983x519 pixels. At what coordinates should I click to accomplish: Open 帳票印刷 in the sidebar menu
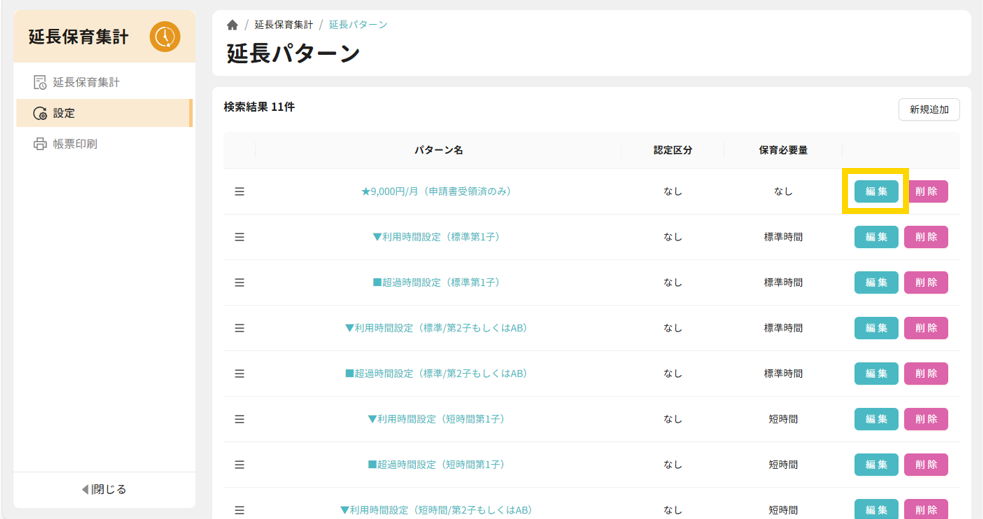click(75, 144)
